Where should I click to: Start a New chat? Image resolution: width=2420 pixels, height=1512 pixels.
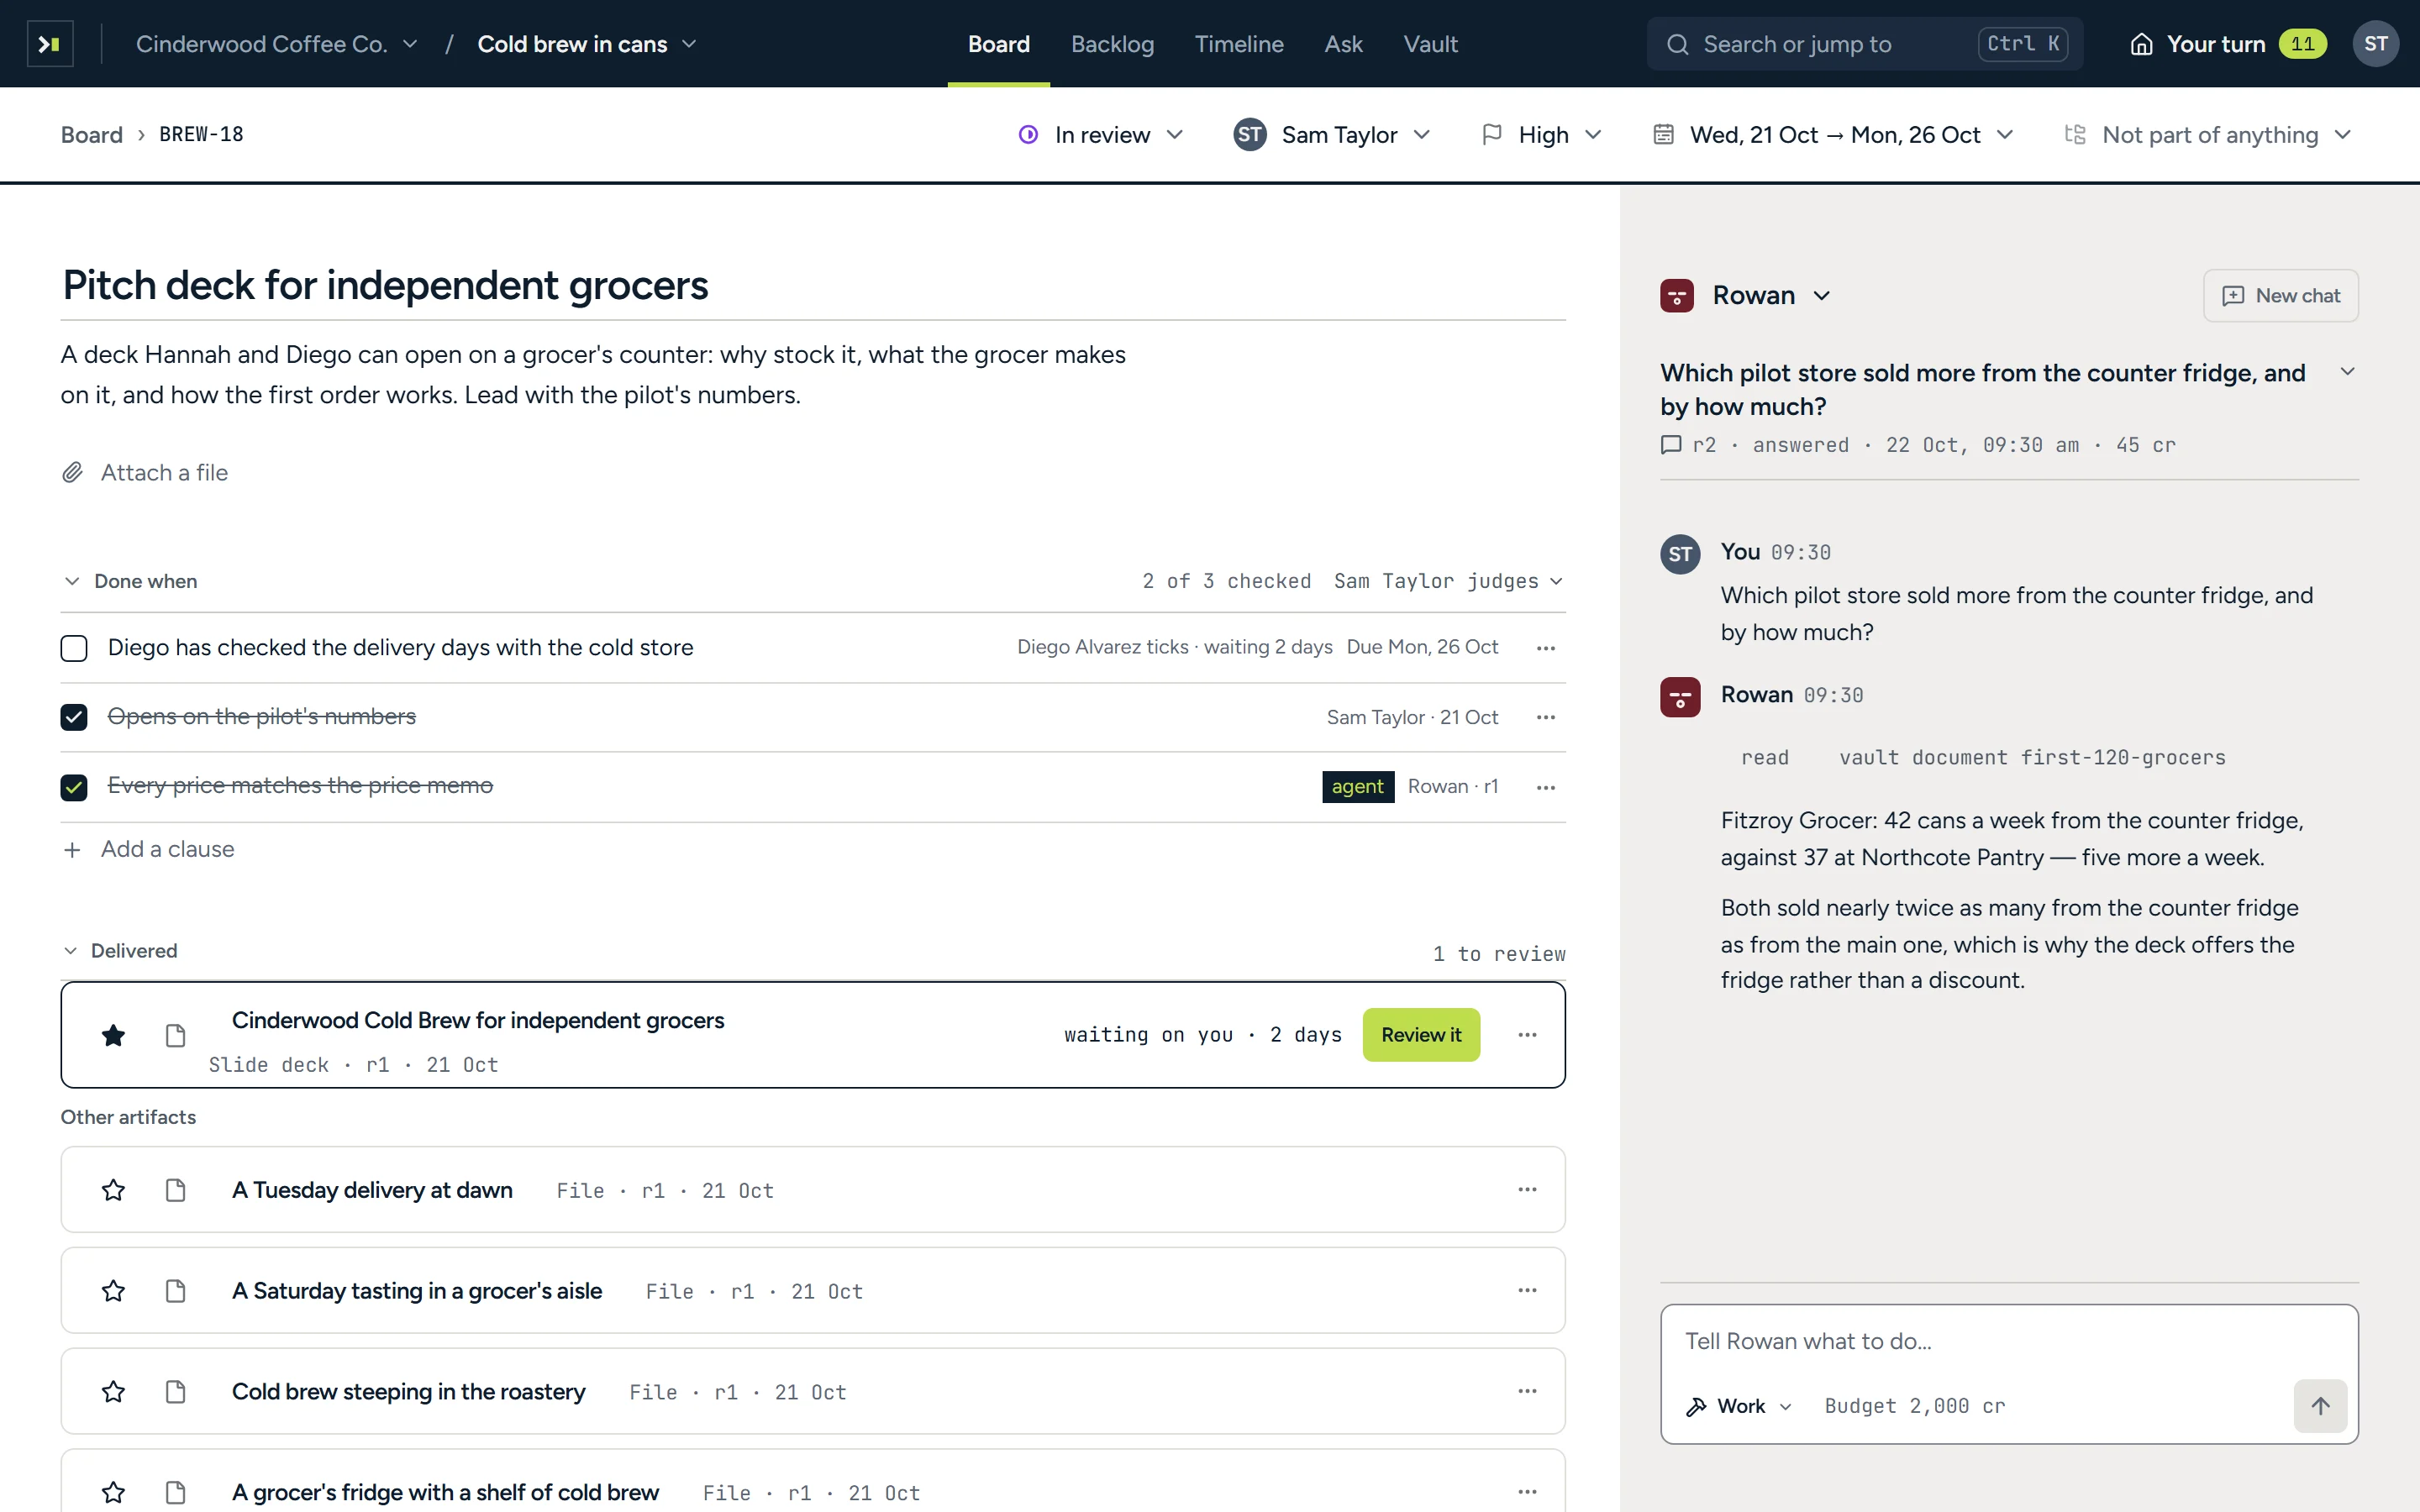[x=2280, y=296]
